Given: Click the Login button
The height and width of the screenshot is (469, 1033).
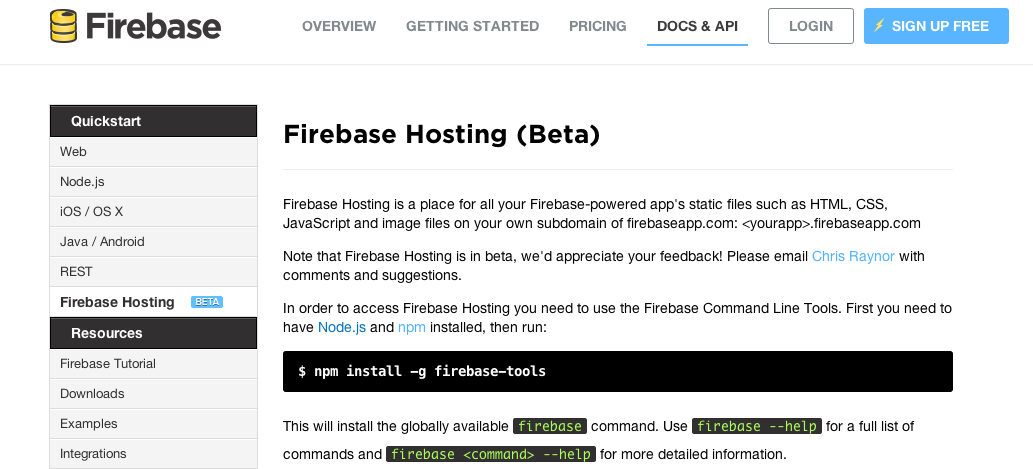Looking at the screenshot, I should pos(810,26).
